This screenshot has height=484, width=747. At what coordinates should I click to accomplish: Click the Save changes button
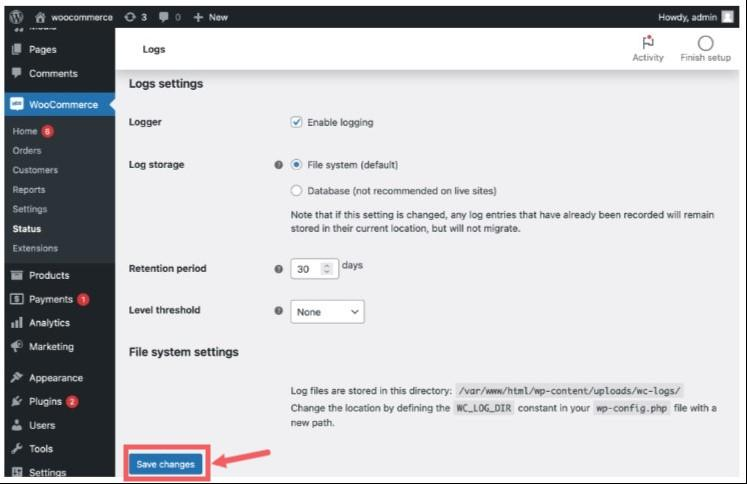tap(166, 464)
